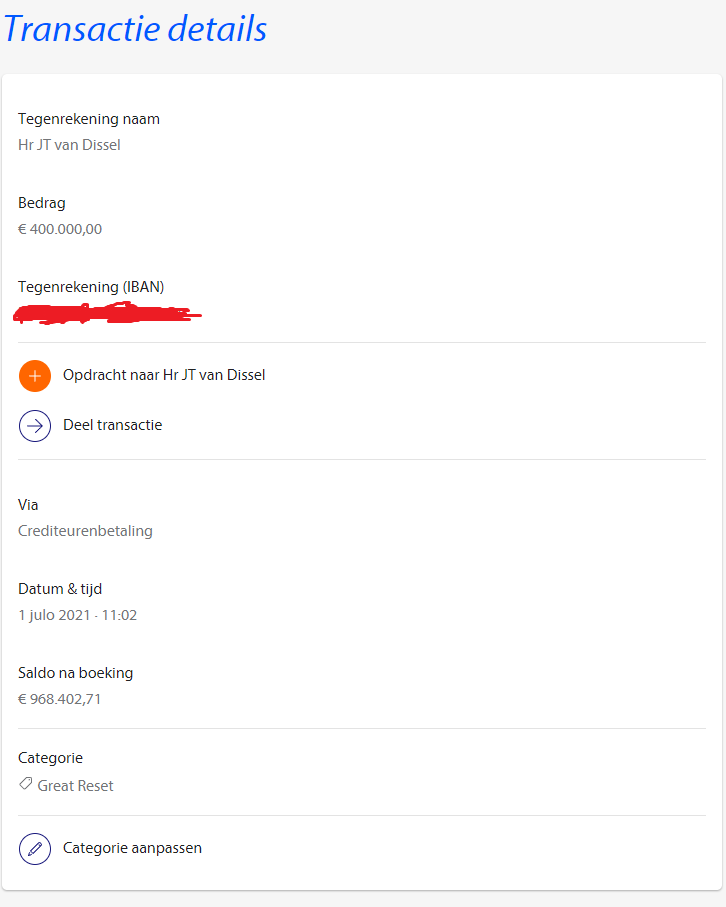Click the balance € 968.402,71

[x=60, y=699]
